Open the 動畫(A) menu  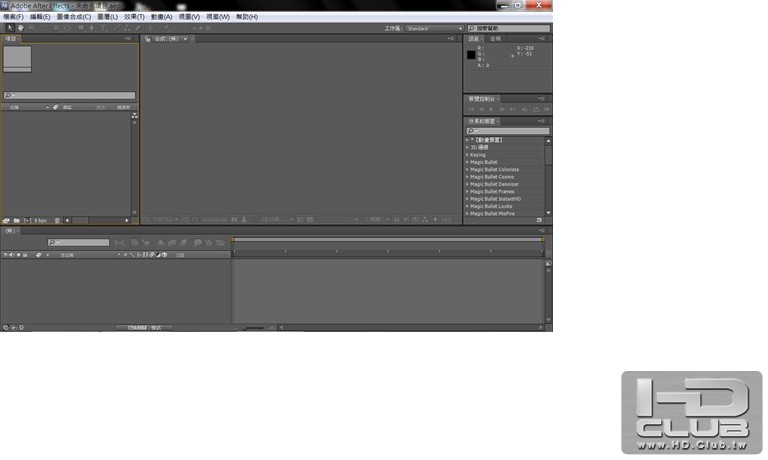pyautogui.click(x=161, y=17)
